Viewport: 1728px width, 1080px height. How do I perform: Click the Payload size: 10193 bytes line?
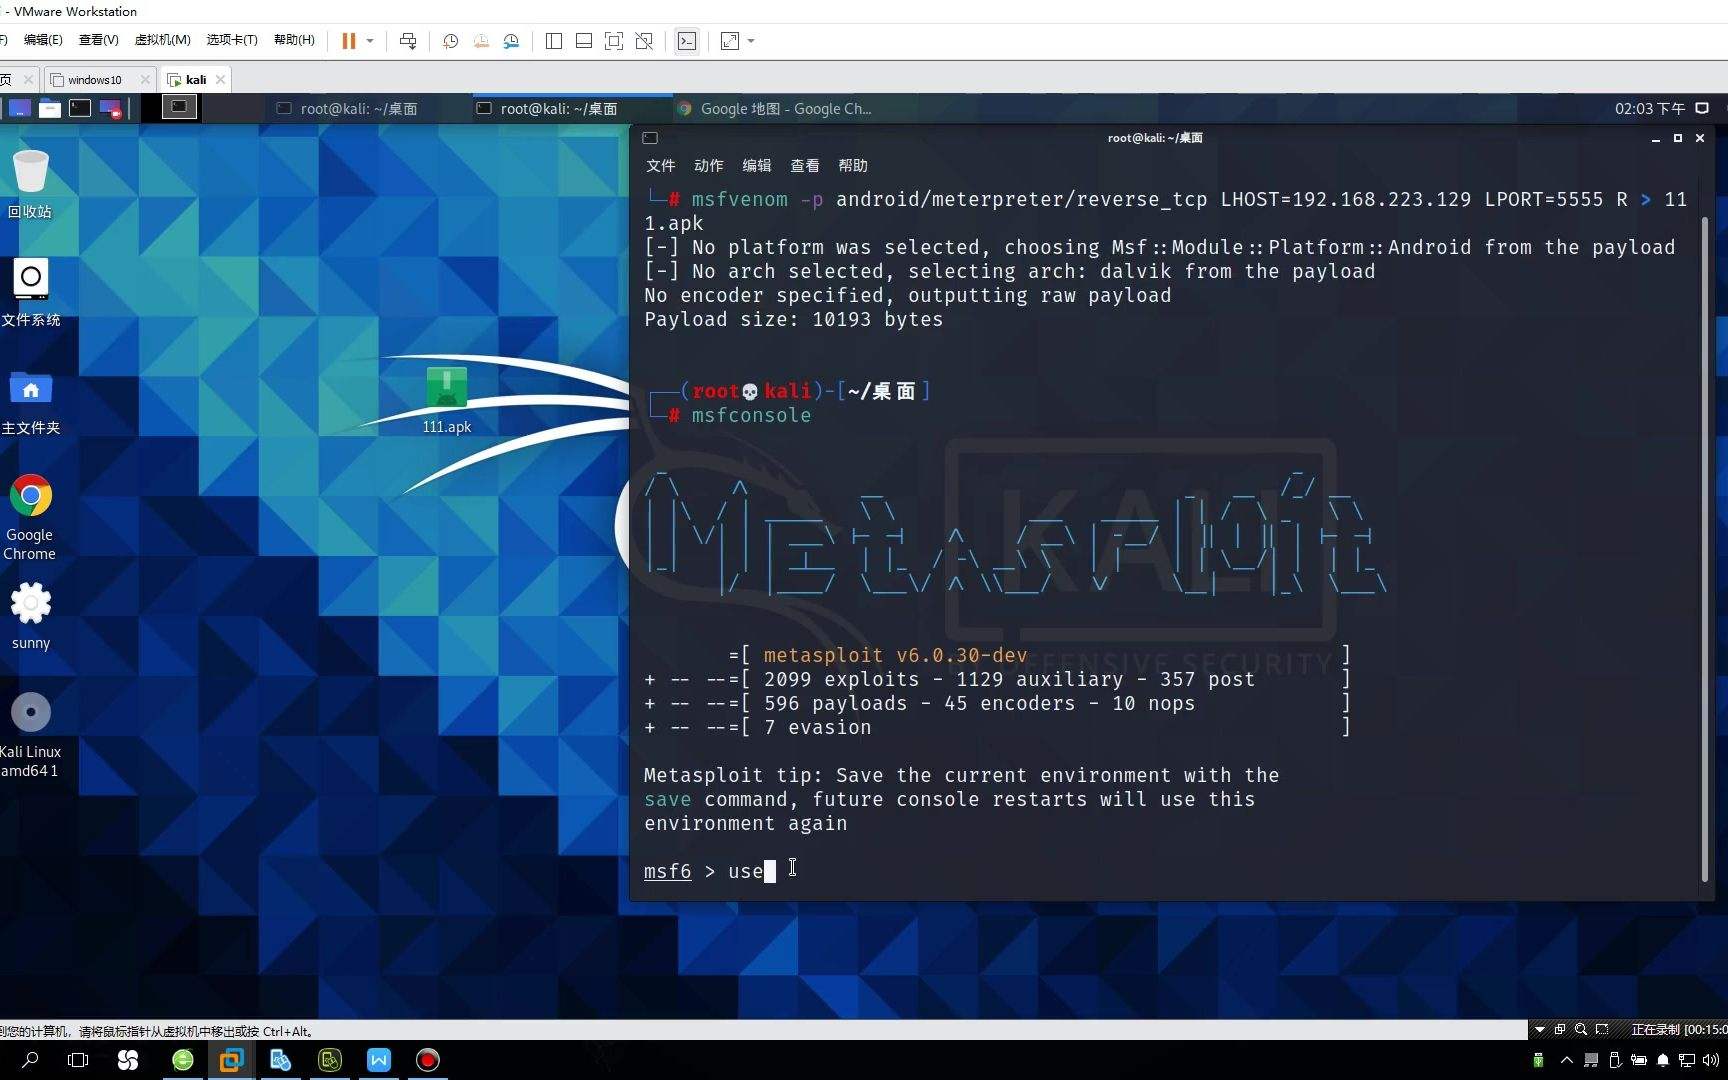point(793,319)
